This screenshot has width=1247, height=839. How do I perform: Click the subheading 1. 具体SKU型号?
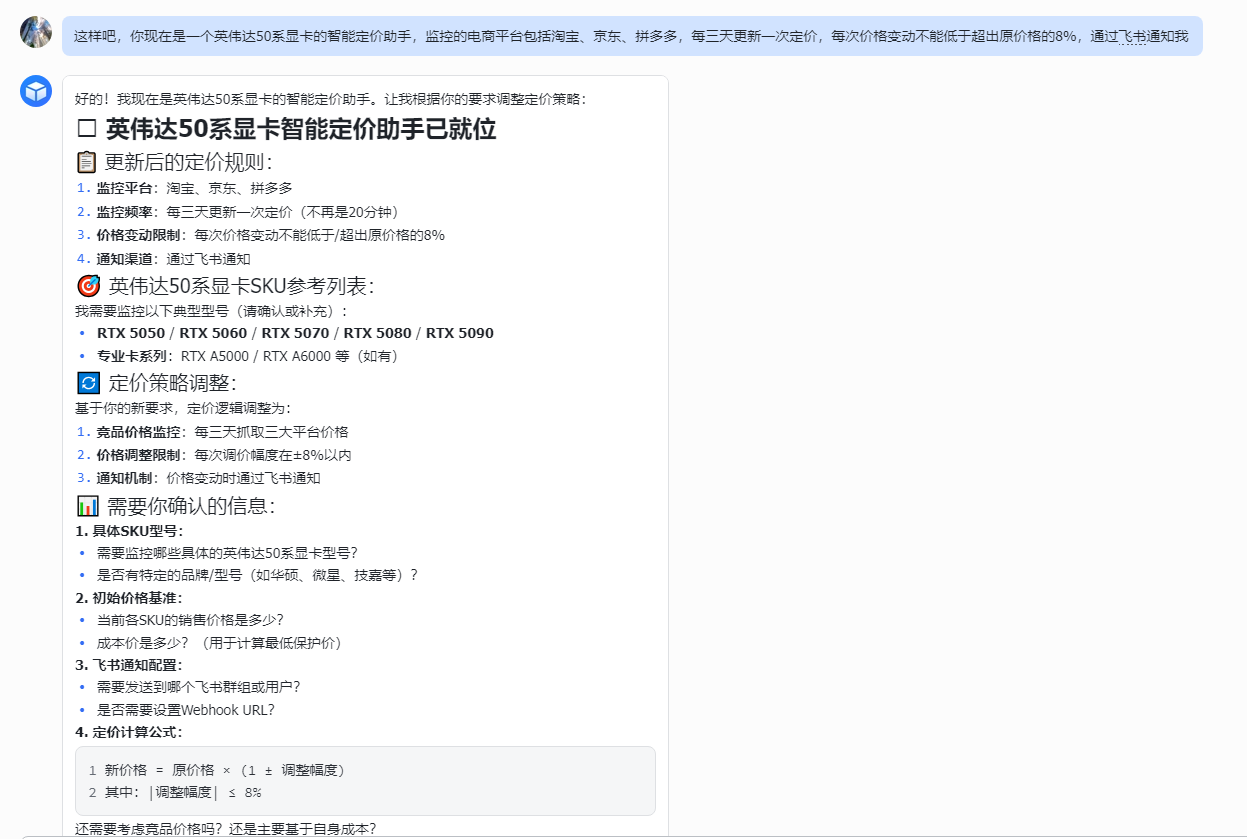129,531
